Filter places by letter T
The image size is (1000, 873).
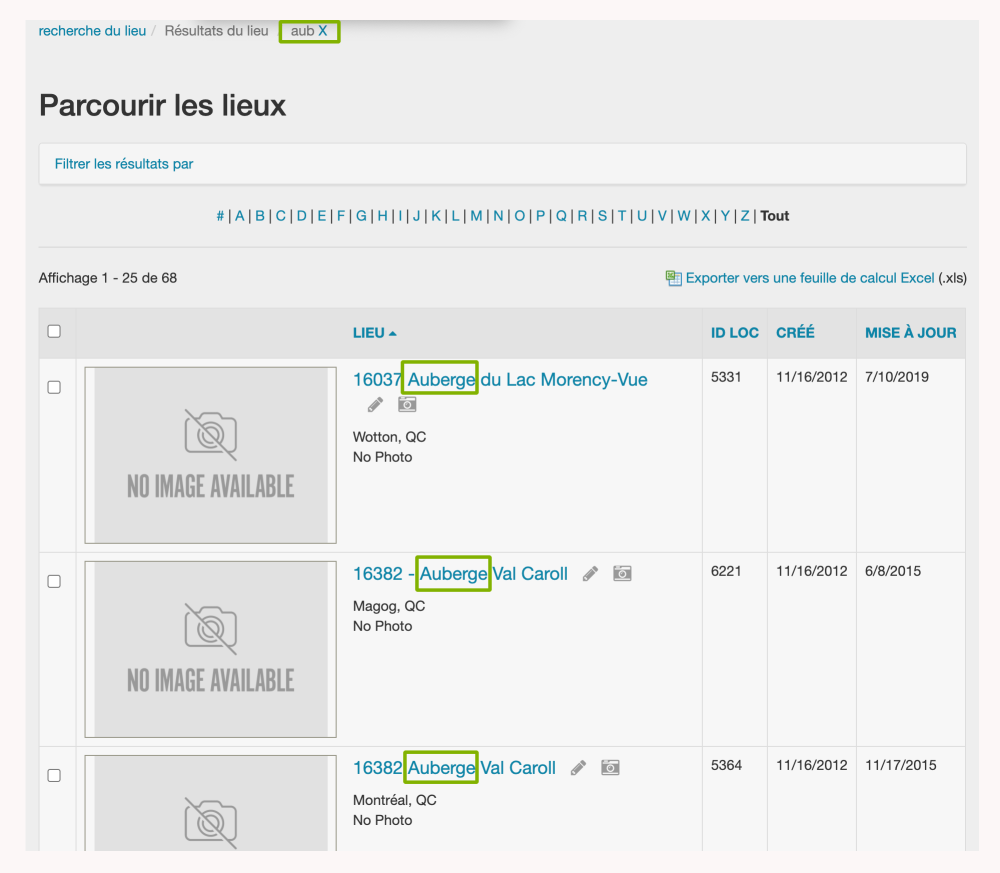tap(622, 216)
